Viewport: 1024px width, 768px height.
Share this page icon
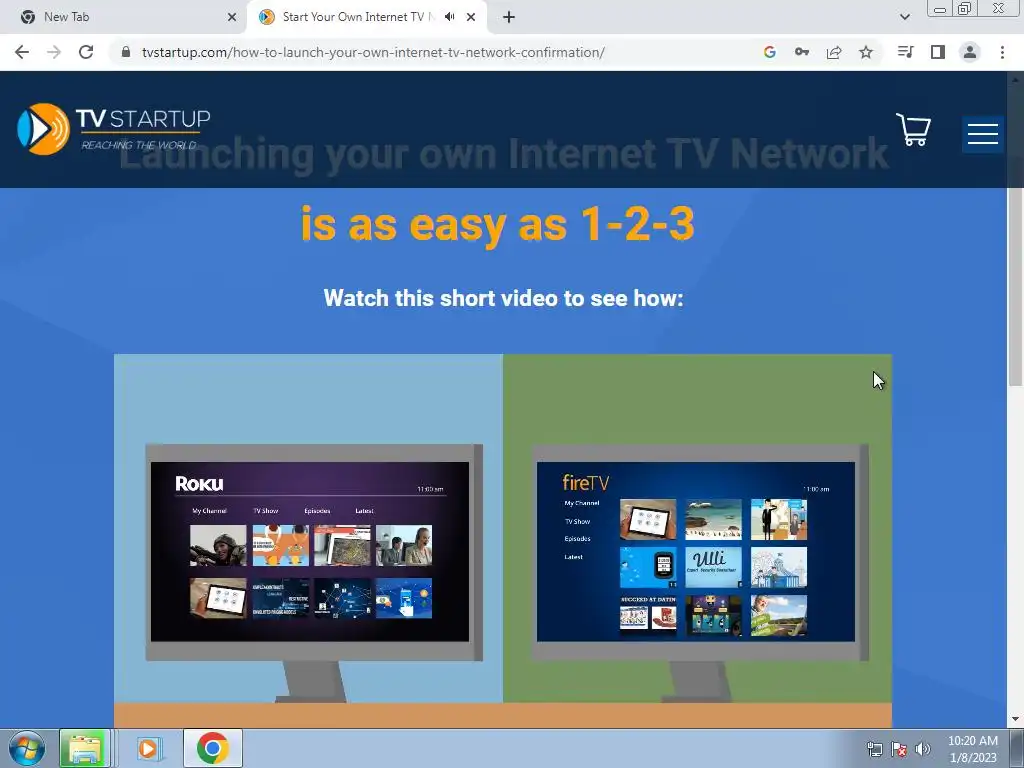pyautogui.click(x=834, y=52)
